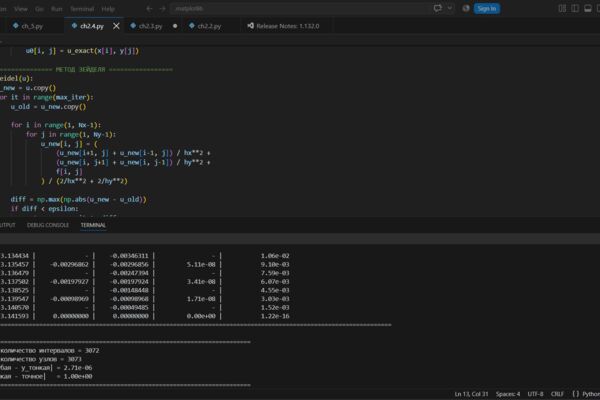Click the command center search box
600x400 pixels.
coord(300,8)
